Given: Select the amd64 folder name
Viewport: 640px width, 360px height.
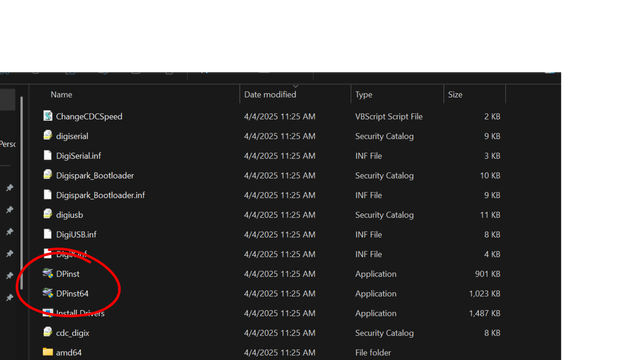Looking at the screenshot, I should coord(69,352).
